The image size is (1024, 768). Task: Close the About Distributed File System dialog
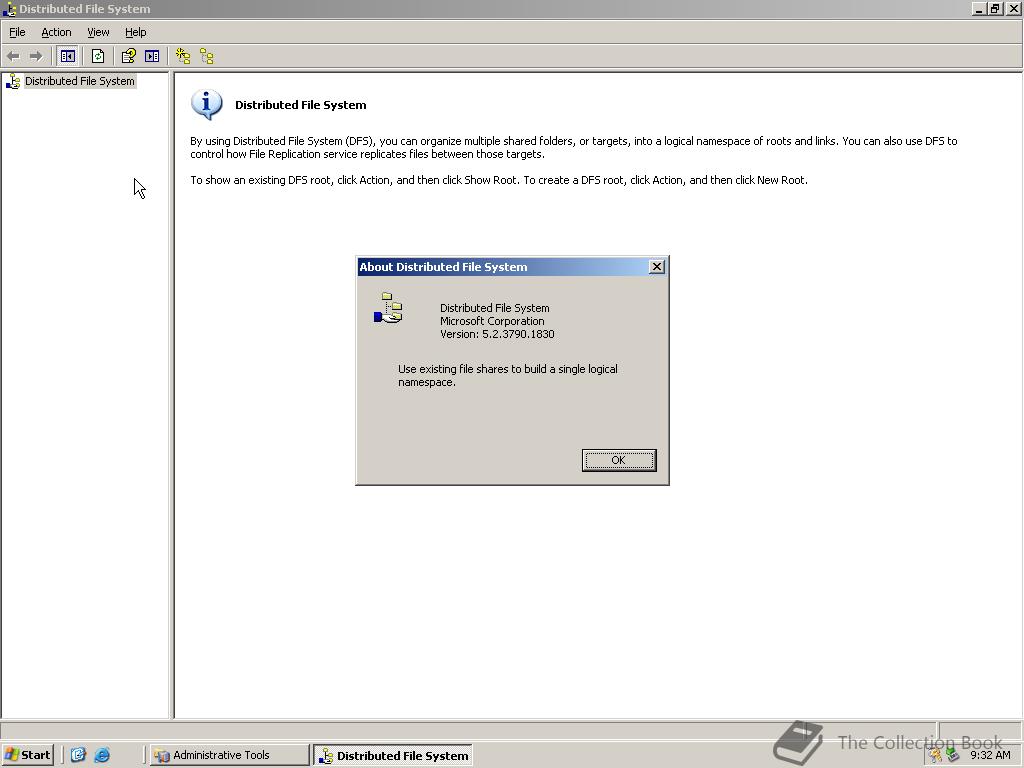pos(656,266)
